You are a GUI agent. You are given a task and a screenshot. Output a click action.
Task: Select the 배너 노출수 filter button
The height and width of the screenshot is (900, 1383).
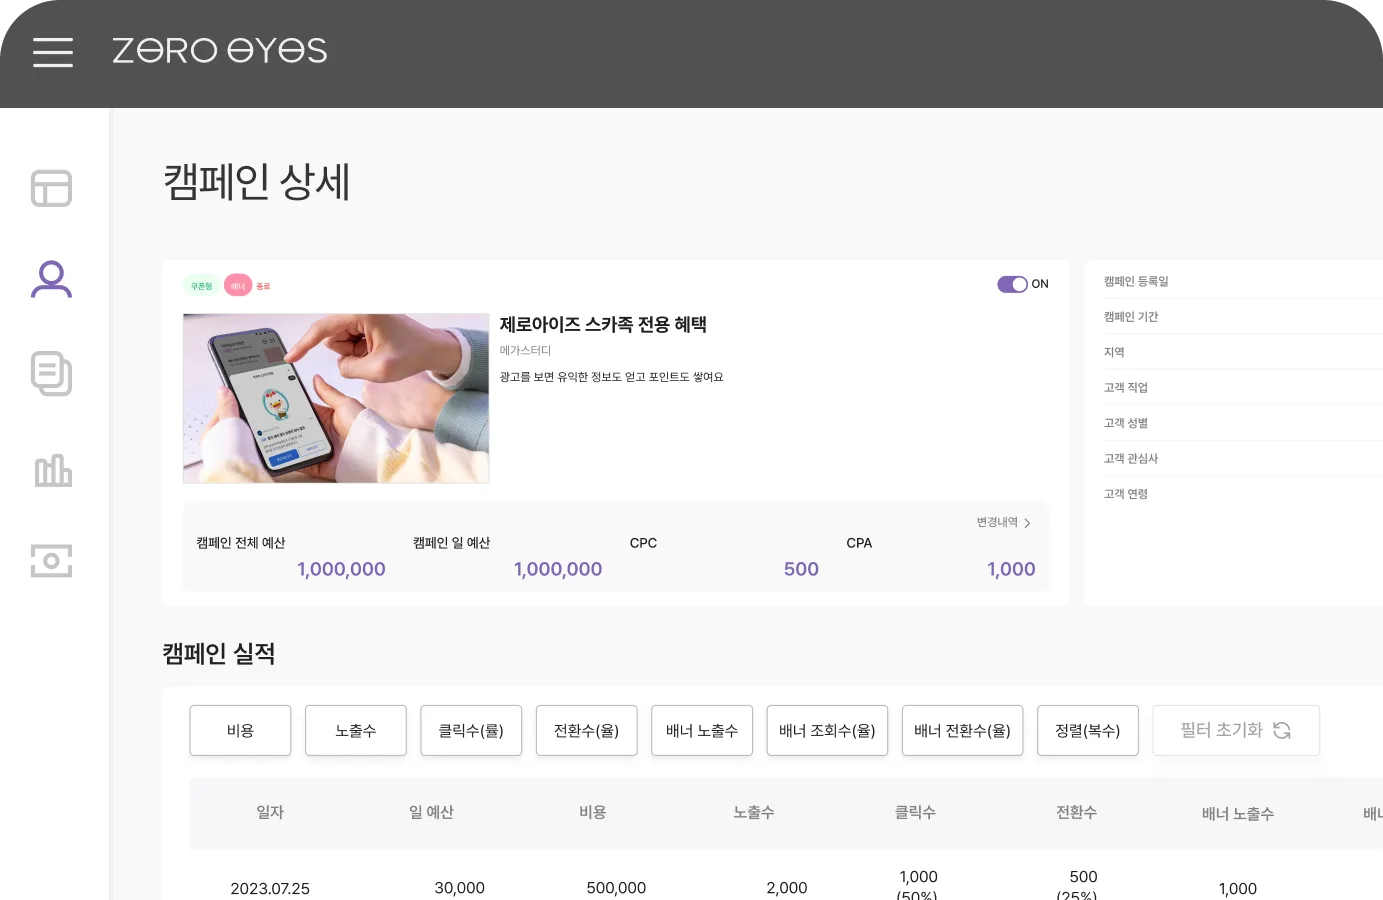702,731
